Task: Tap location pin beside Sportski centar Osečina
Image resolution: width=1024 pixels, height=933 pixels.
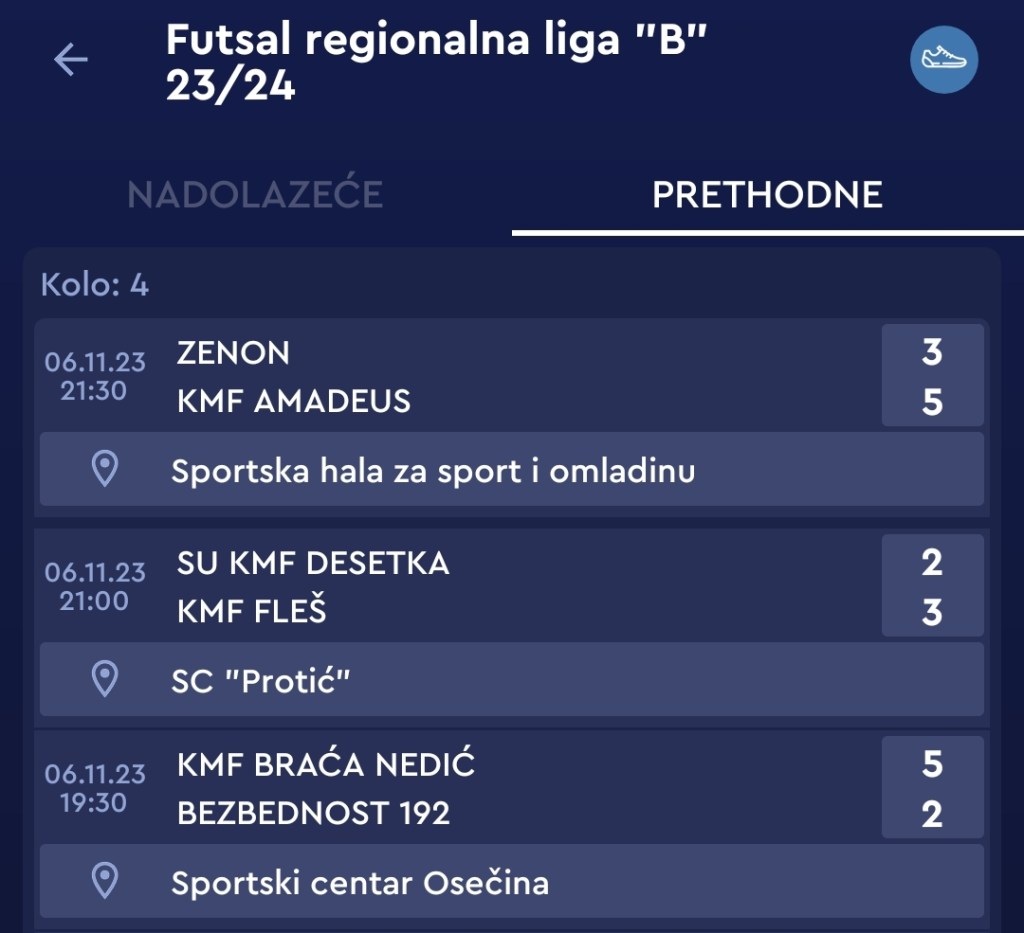Action: pyautogui.click(x=105, y=881)
